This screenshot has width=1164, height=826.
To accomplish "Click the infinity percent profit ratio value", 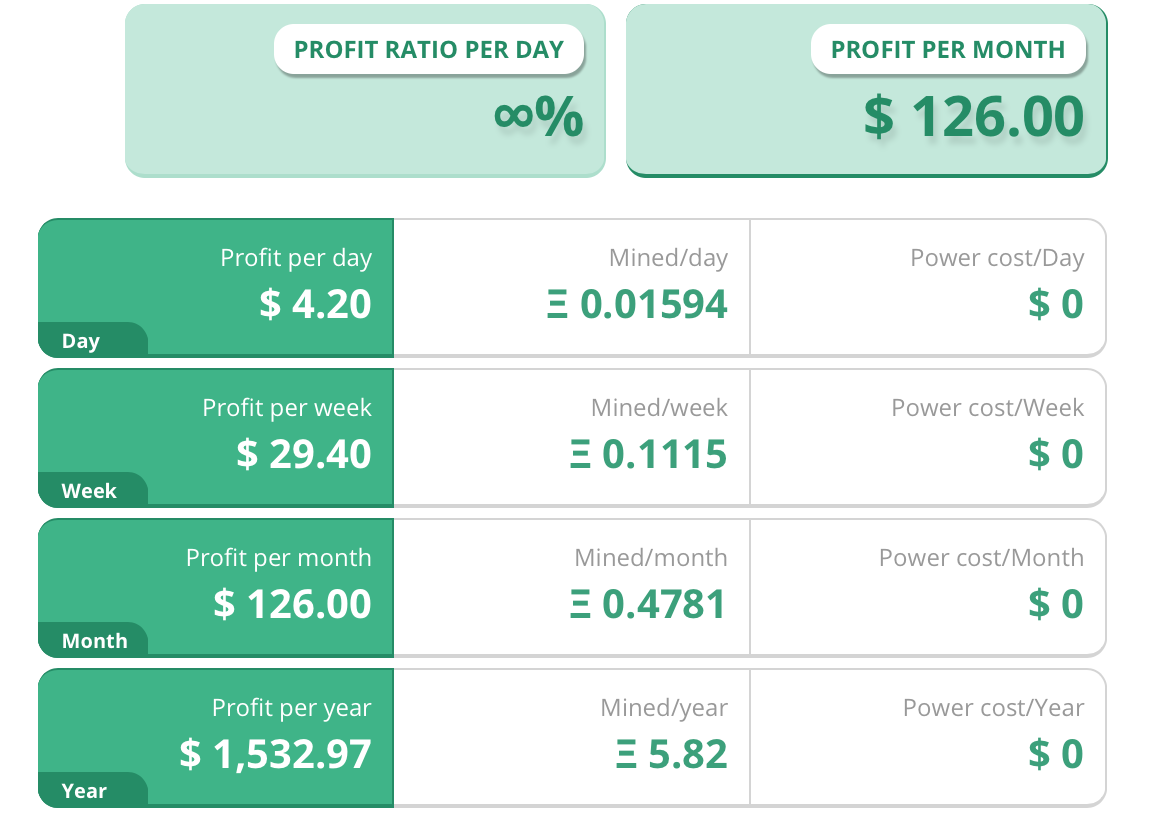I will (x=538, y=117).
